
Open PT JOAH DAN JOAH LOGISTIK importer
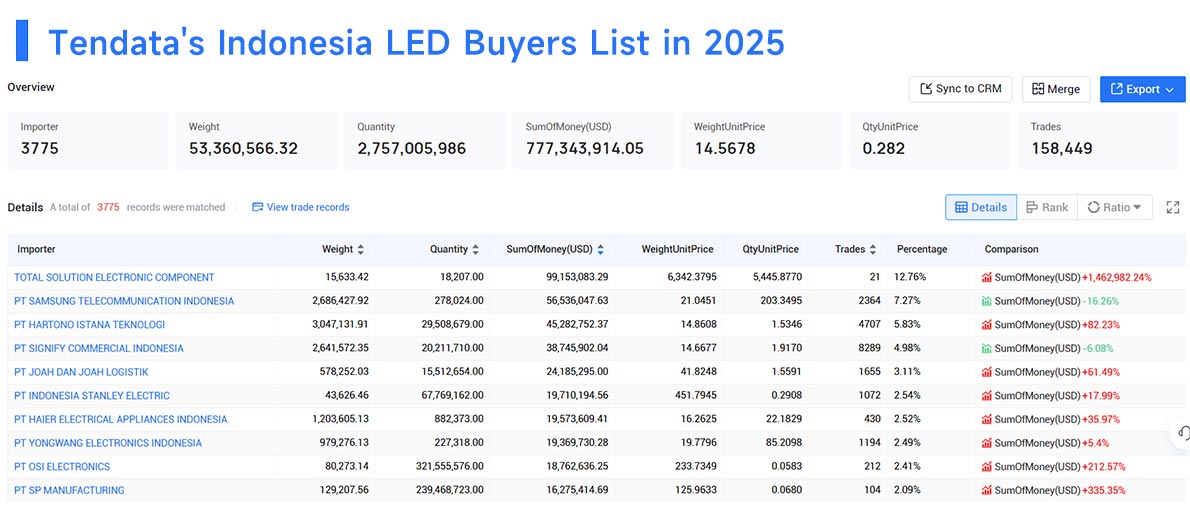(81, 372)
